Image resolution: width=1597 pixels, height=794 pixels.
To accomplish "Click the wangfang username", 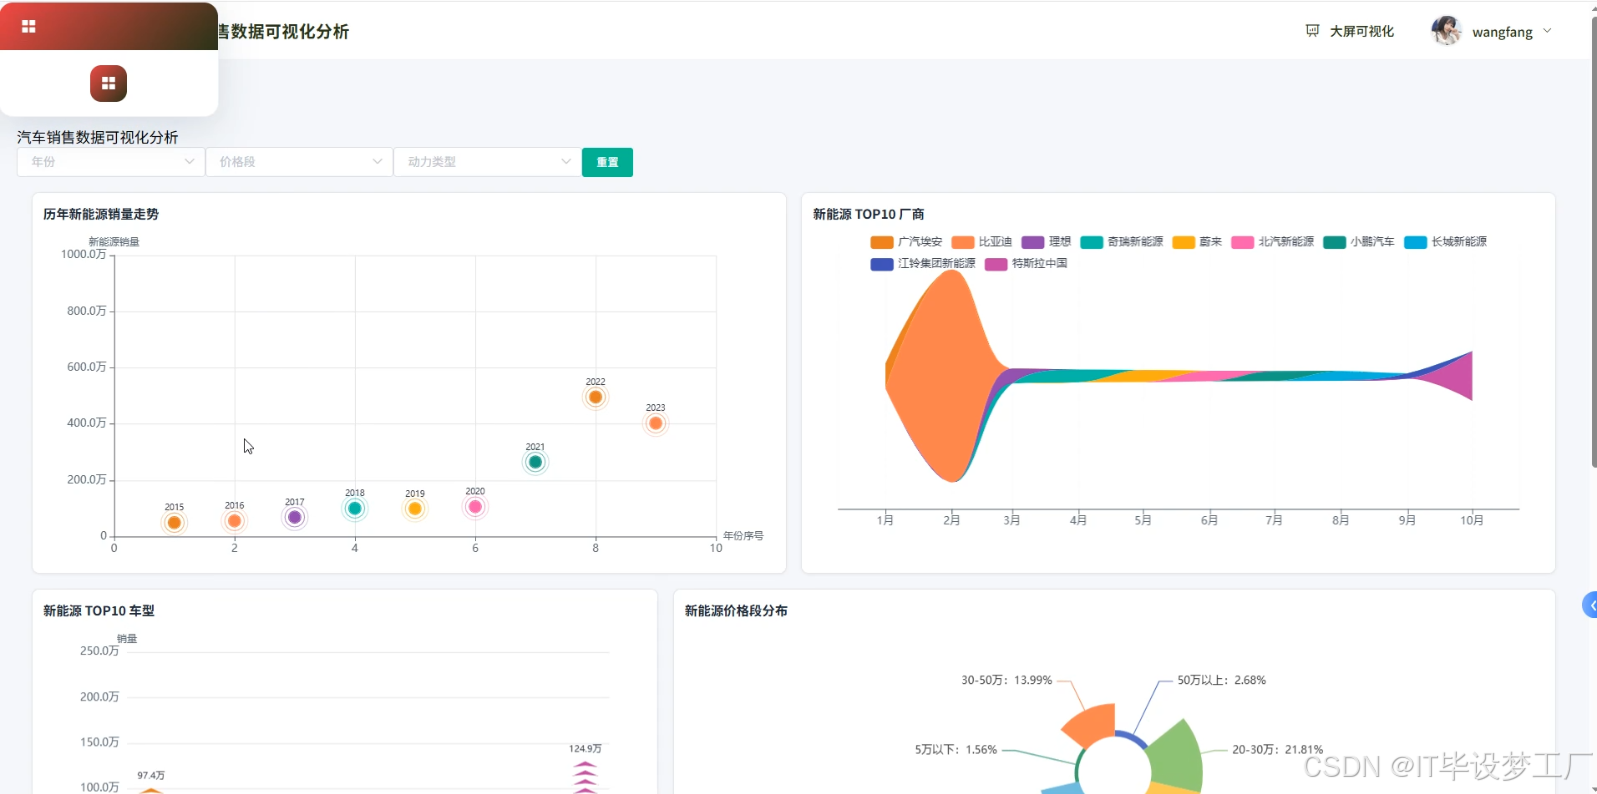I will click(x=1502, y=32).
